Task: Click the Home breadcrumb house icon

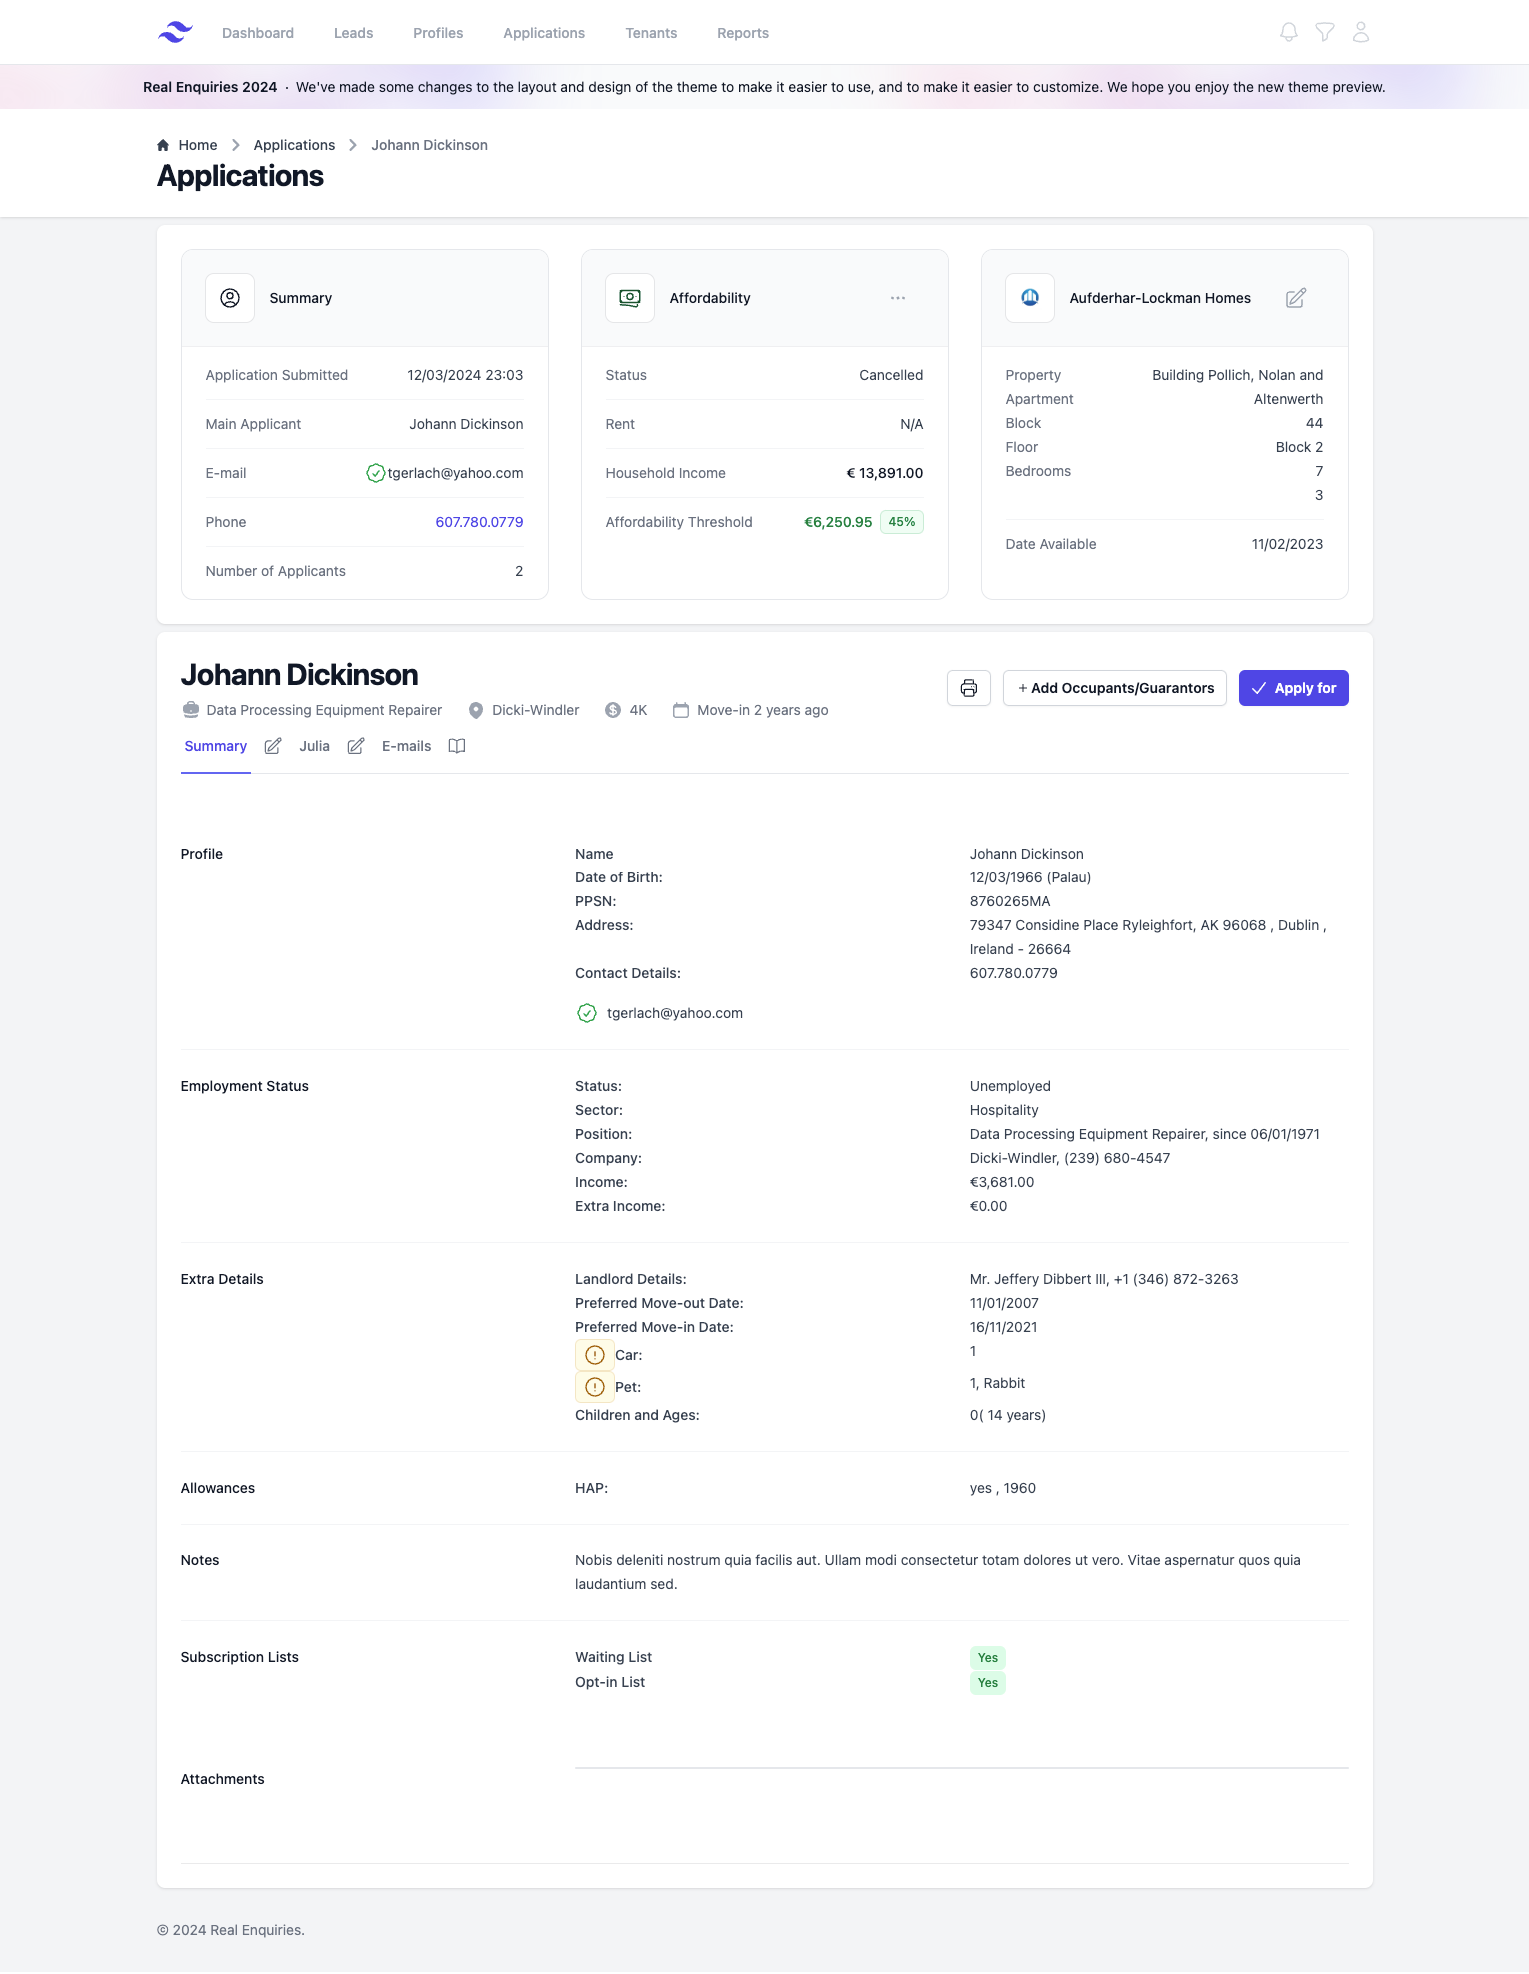Action: [163, 145]
